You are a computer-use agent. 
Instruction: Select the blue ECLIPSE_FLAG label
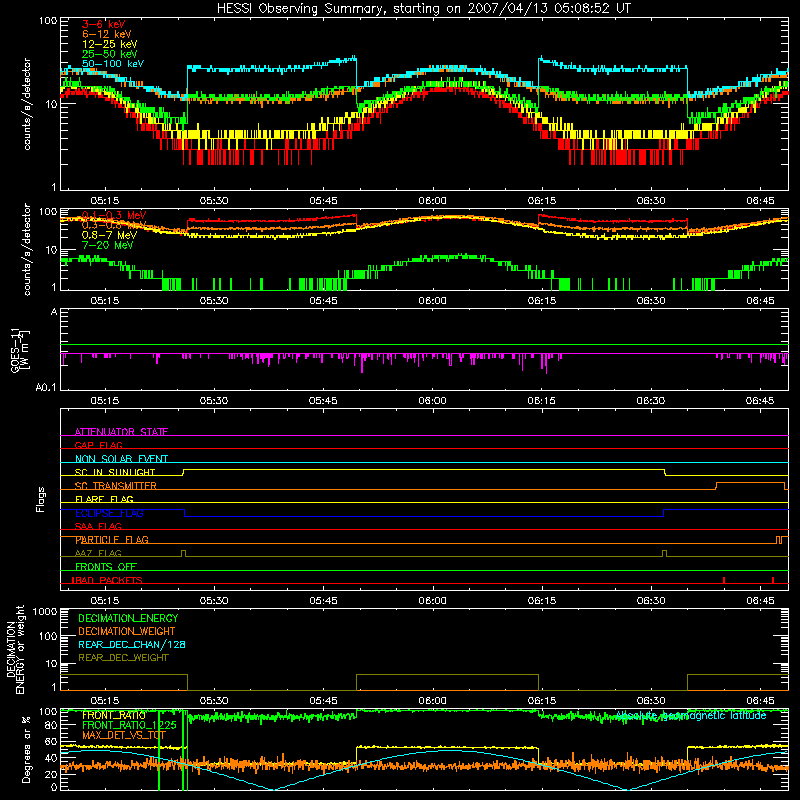pyautogui.click(x=109, y=513)
